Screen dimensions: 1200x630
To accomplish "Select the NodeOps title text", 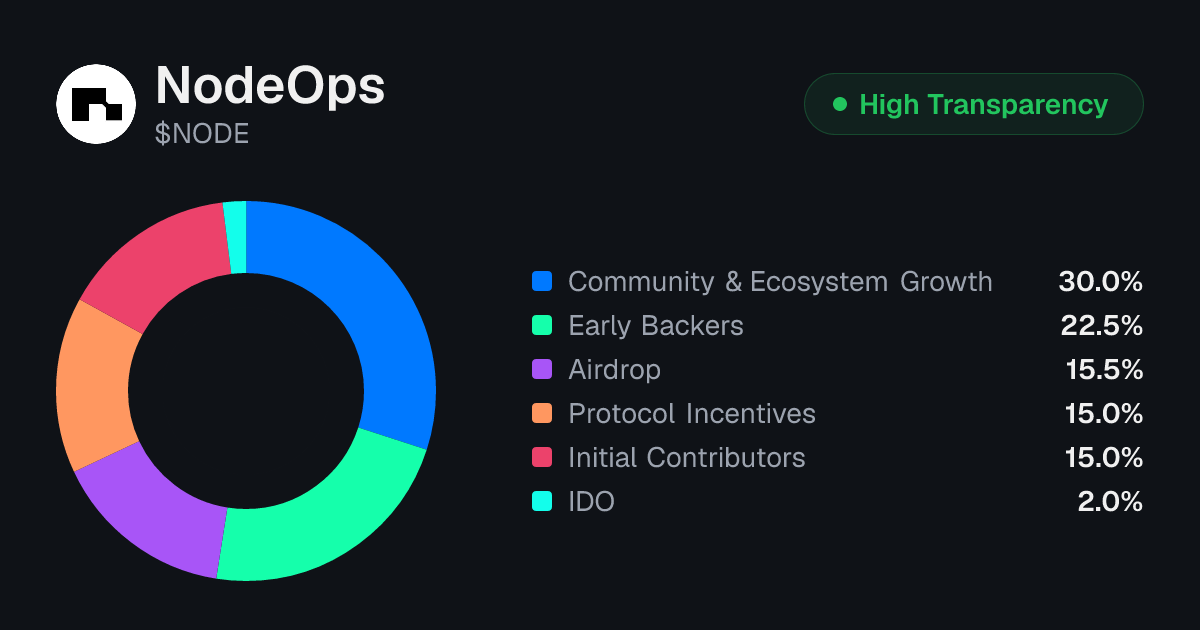I will tap(270, 86).
